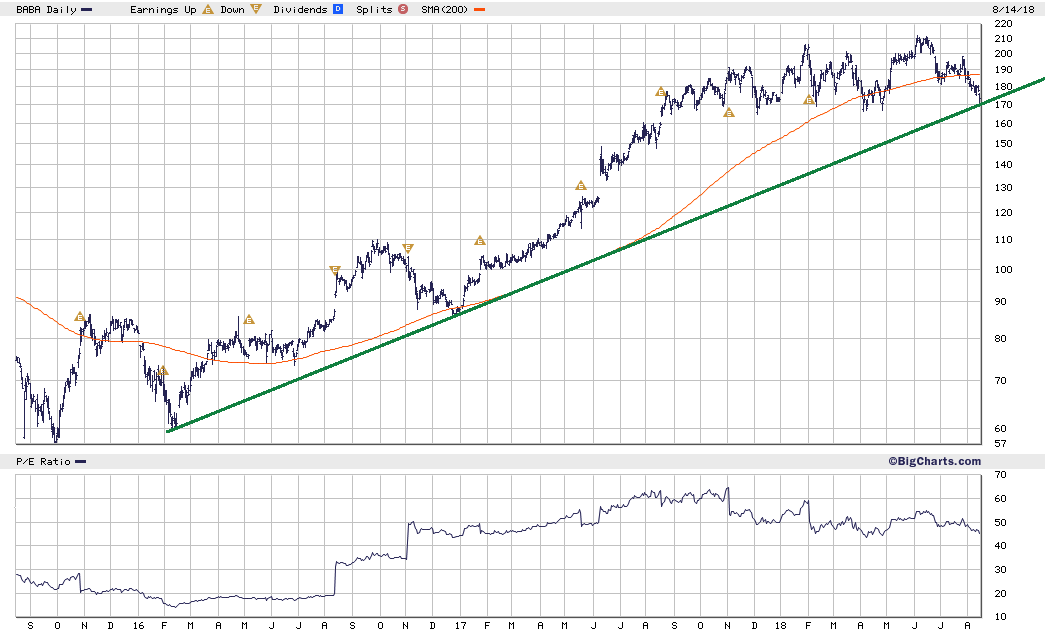Select the earnings-up marker near November 2015
1045x635 pixels.
(x=80, y=317)
